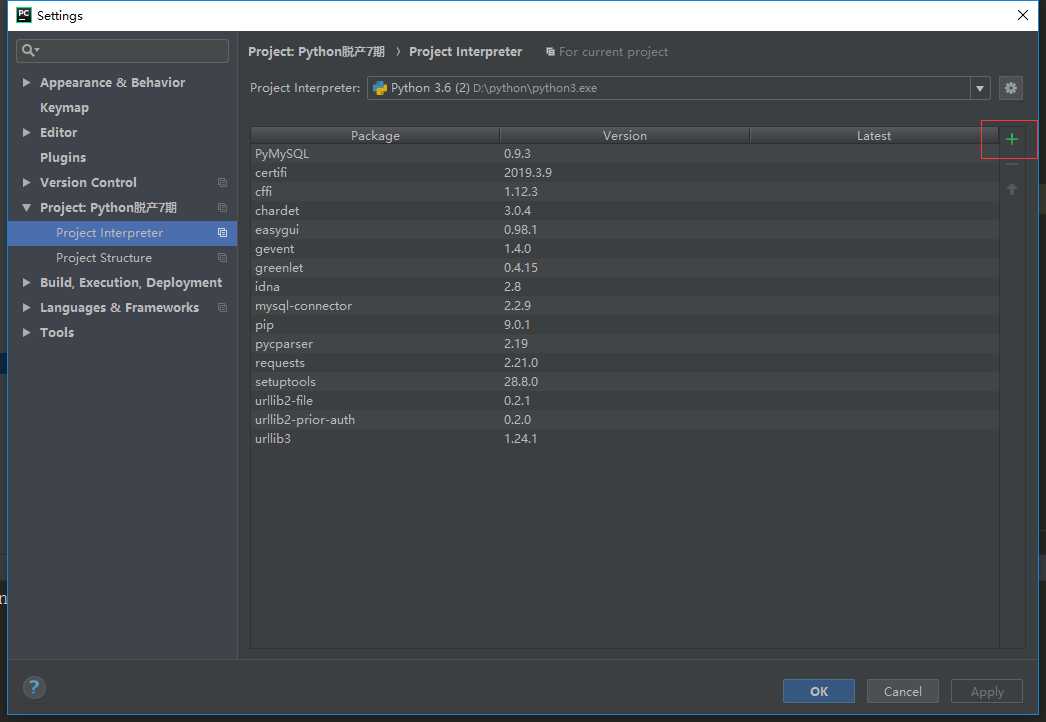Viewport: 1046px width, 722px height.
Task: Click the OK button
Action: (x=819, y=691)
